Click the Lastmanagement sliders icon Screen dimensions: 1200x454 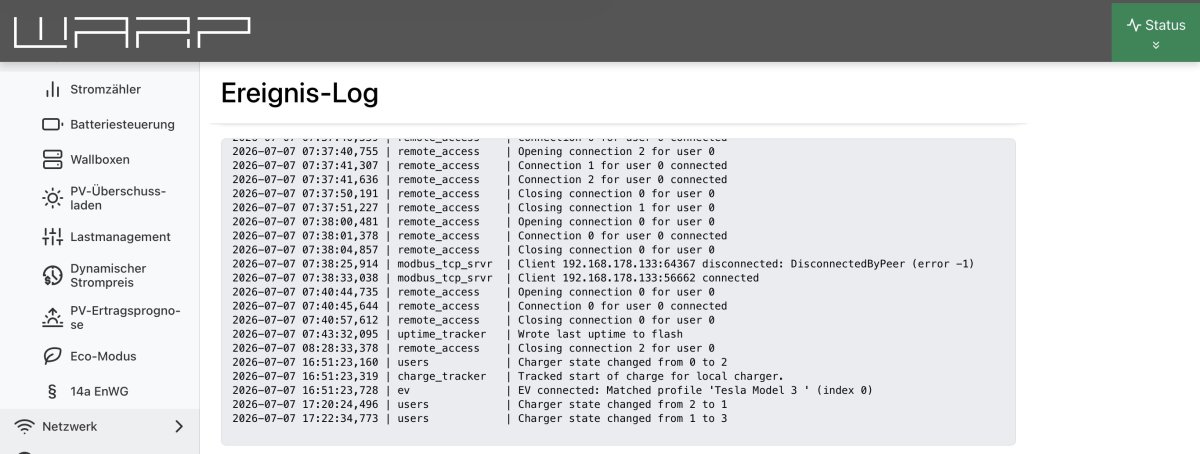52,237
